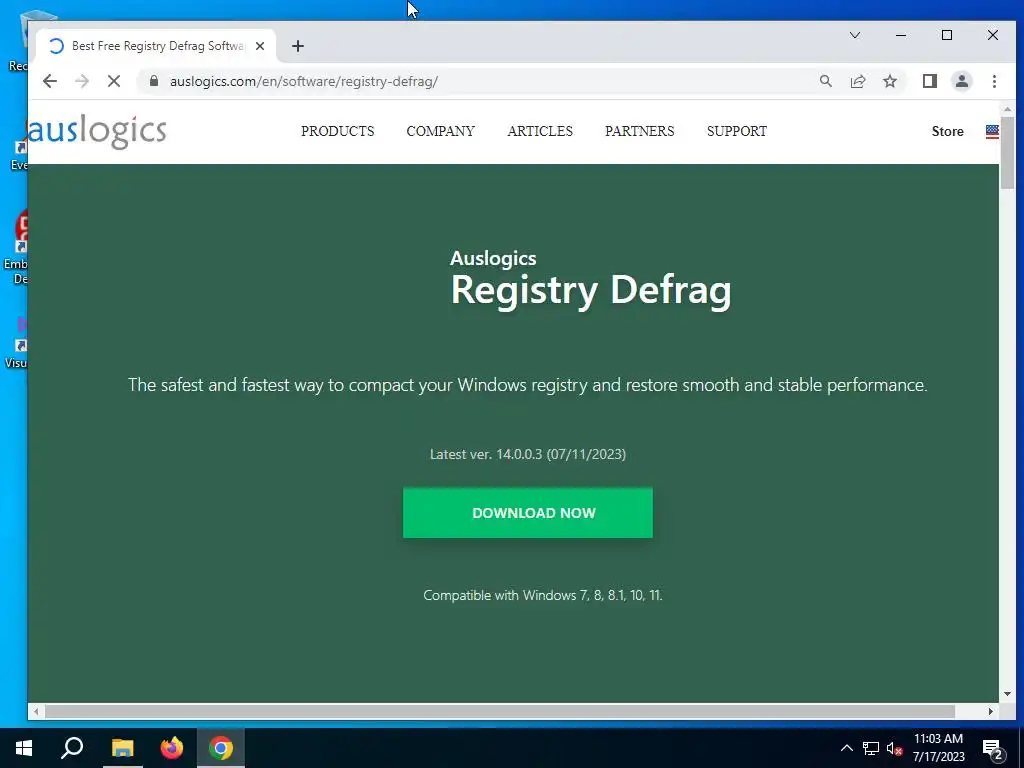
Task: Maximize the Chrome window
Action: click(946, 35)
